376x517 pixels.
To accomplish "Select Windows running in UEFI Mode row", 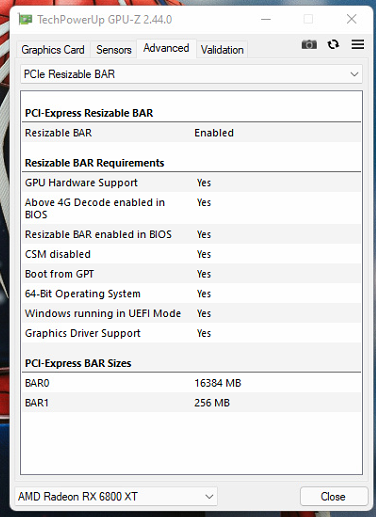I will click(191, 313).
